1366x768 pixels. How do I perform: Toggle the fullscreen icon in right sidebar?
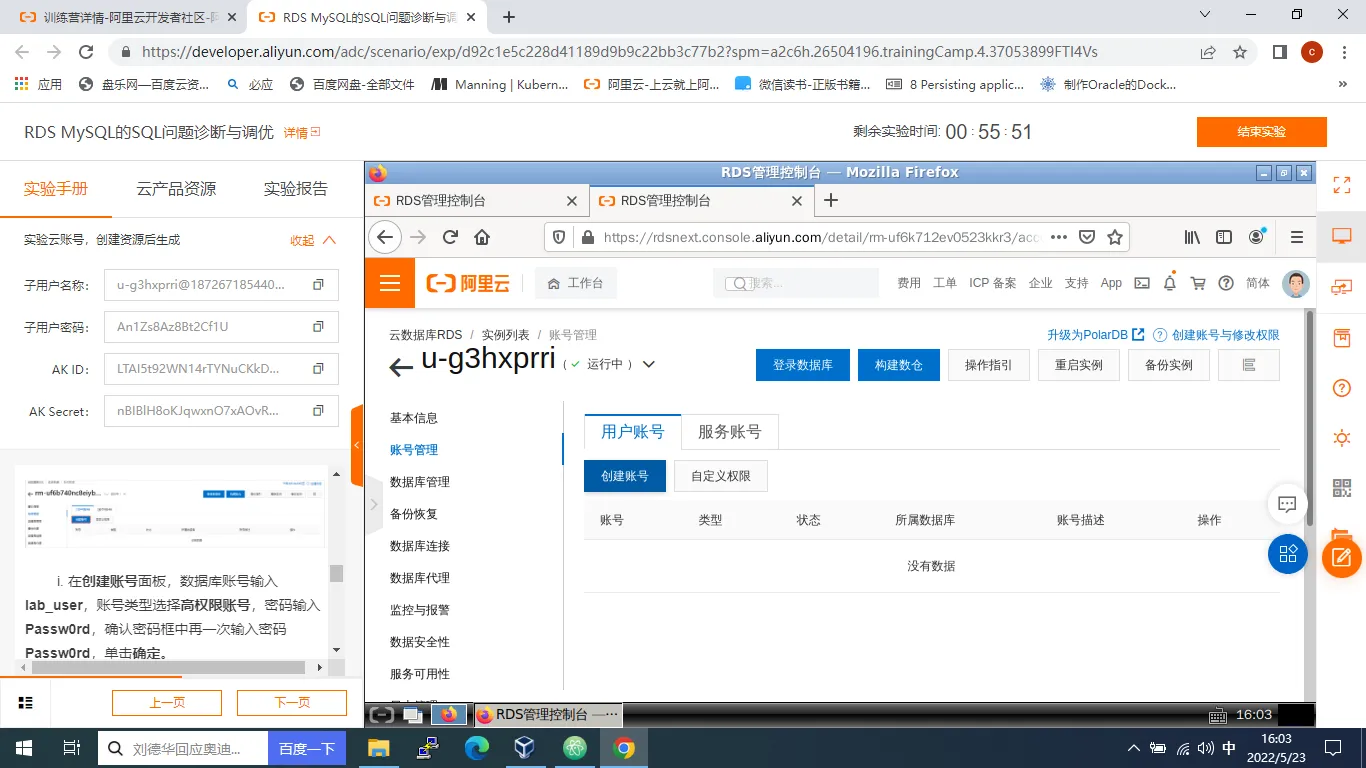pos(1342,184)
